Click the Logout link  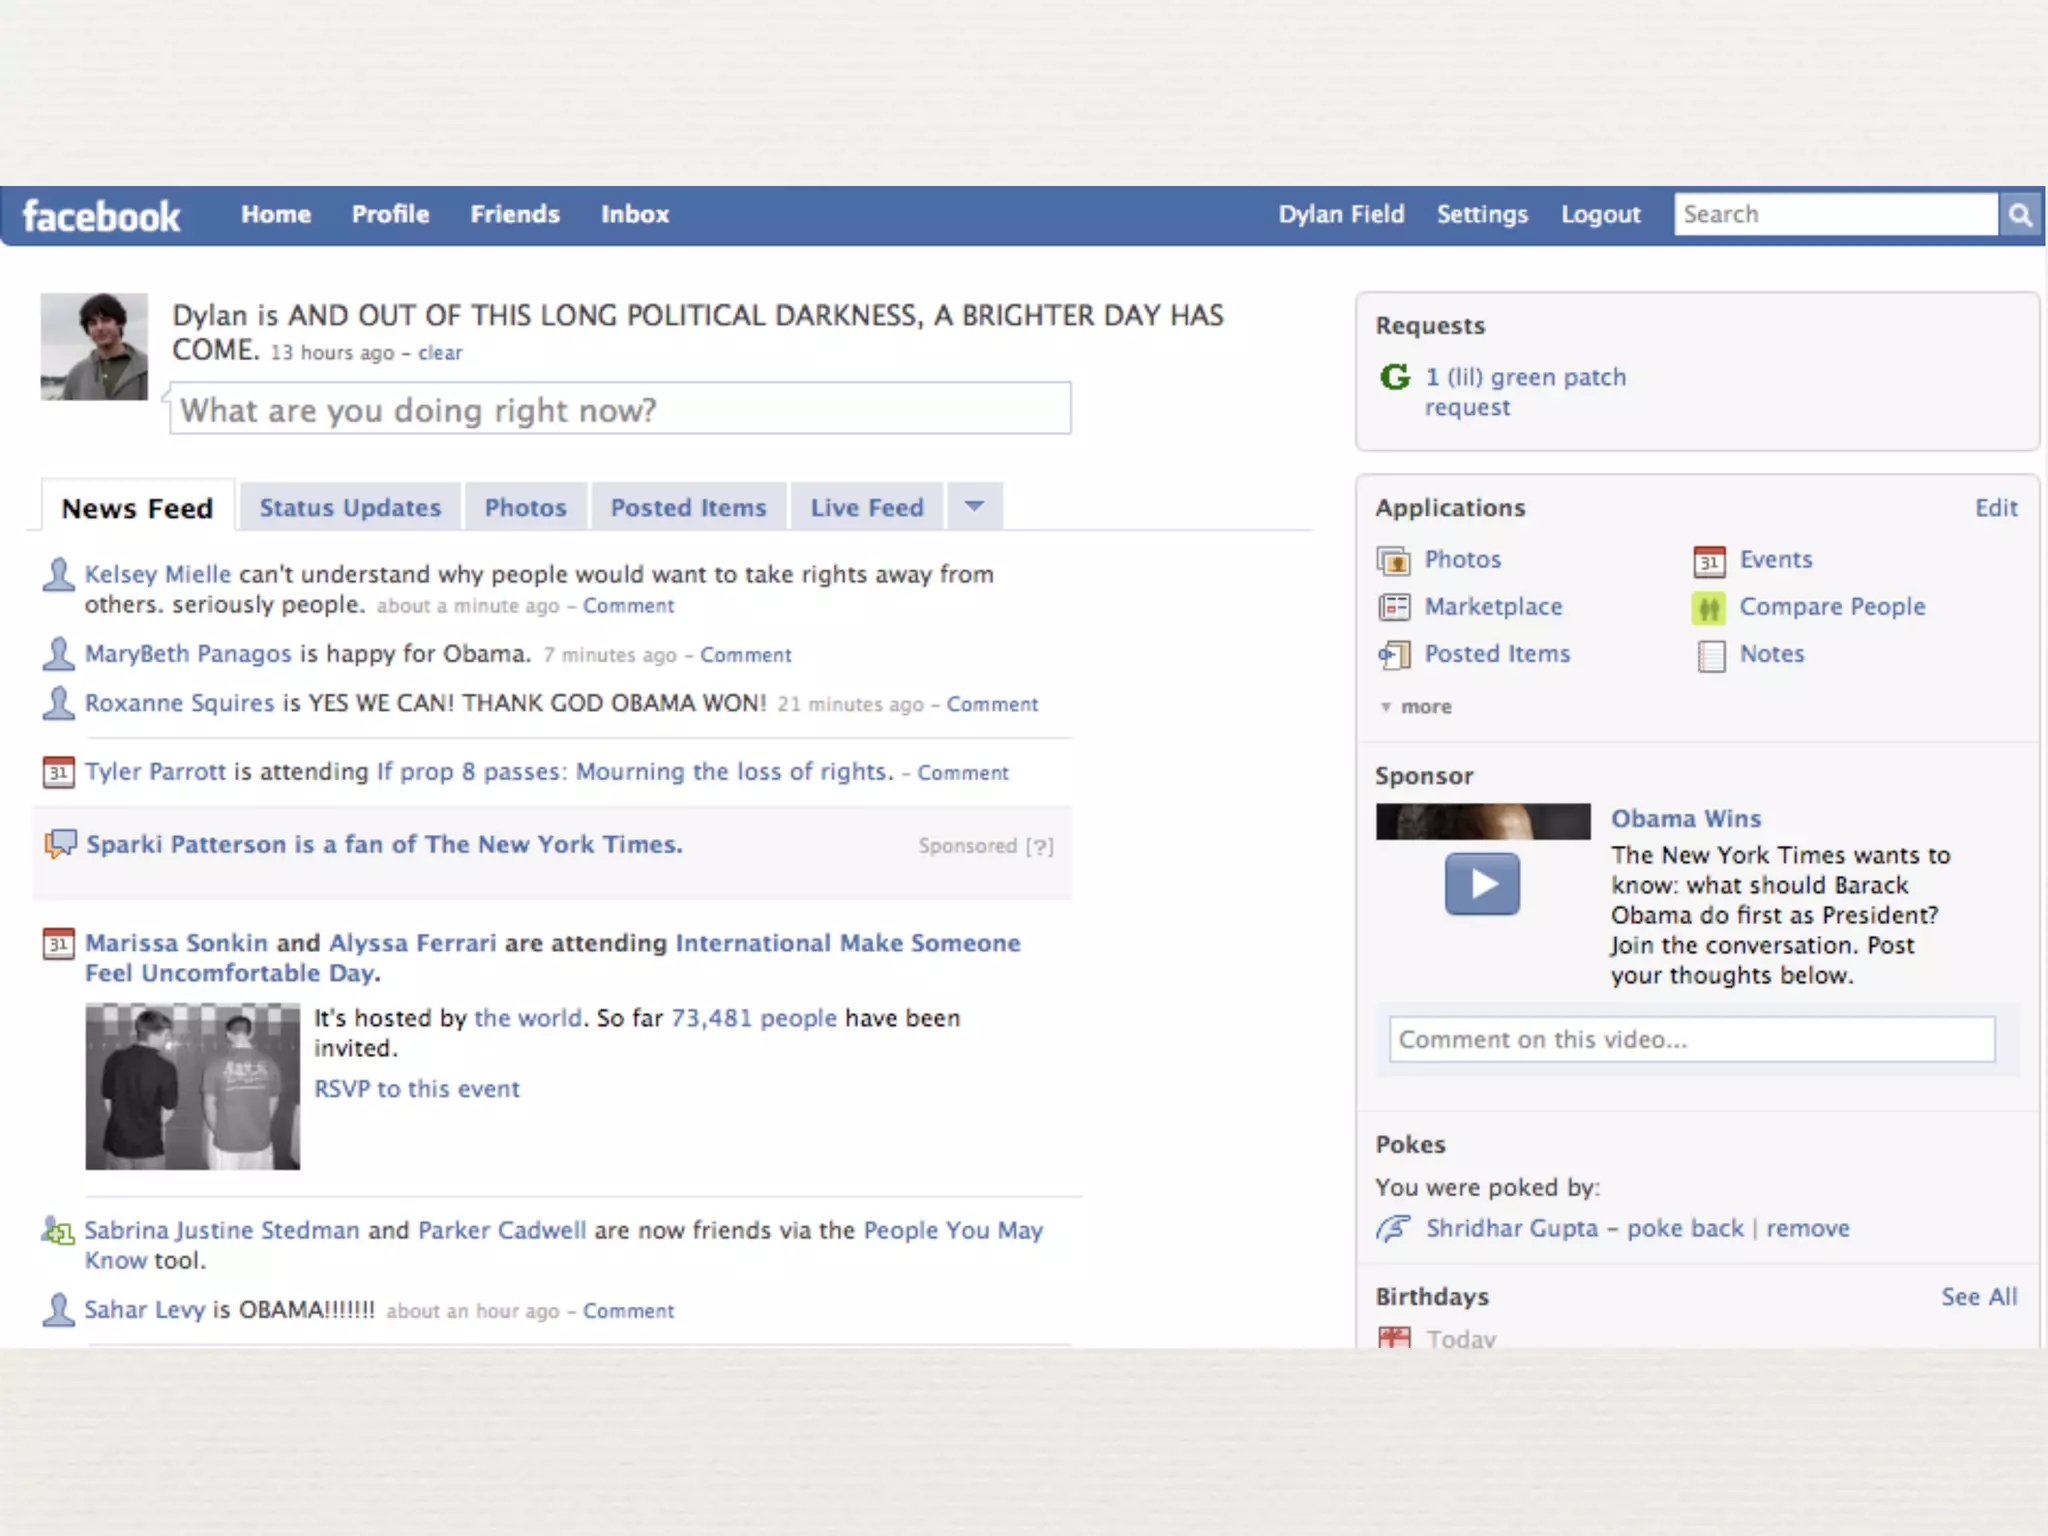tap(1600, 215)
